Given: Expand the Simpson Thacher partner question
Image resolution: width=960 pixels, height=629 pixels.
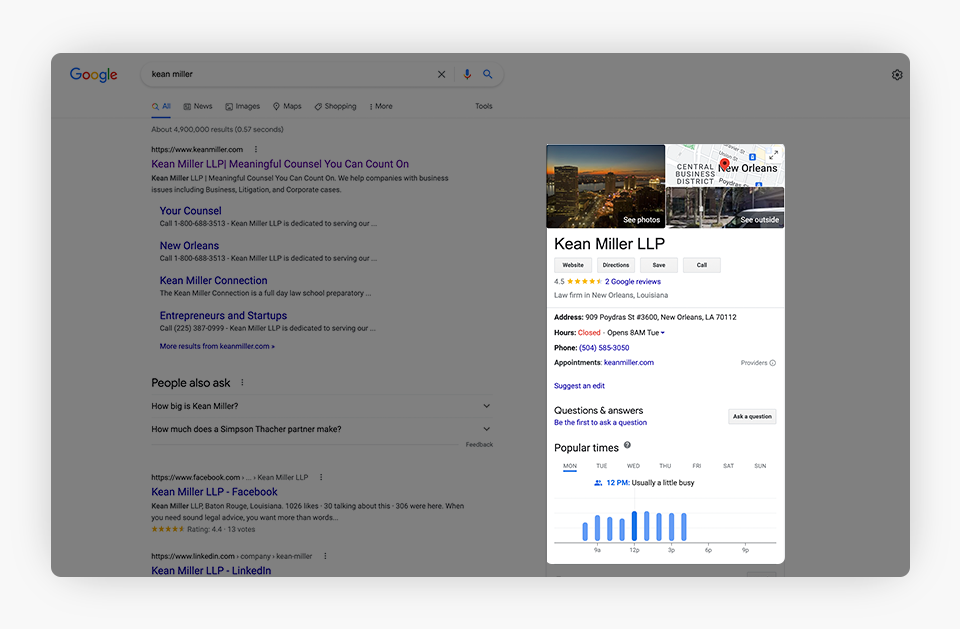Looking at the screenshot, I should point(486,429).
